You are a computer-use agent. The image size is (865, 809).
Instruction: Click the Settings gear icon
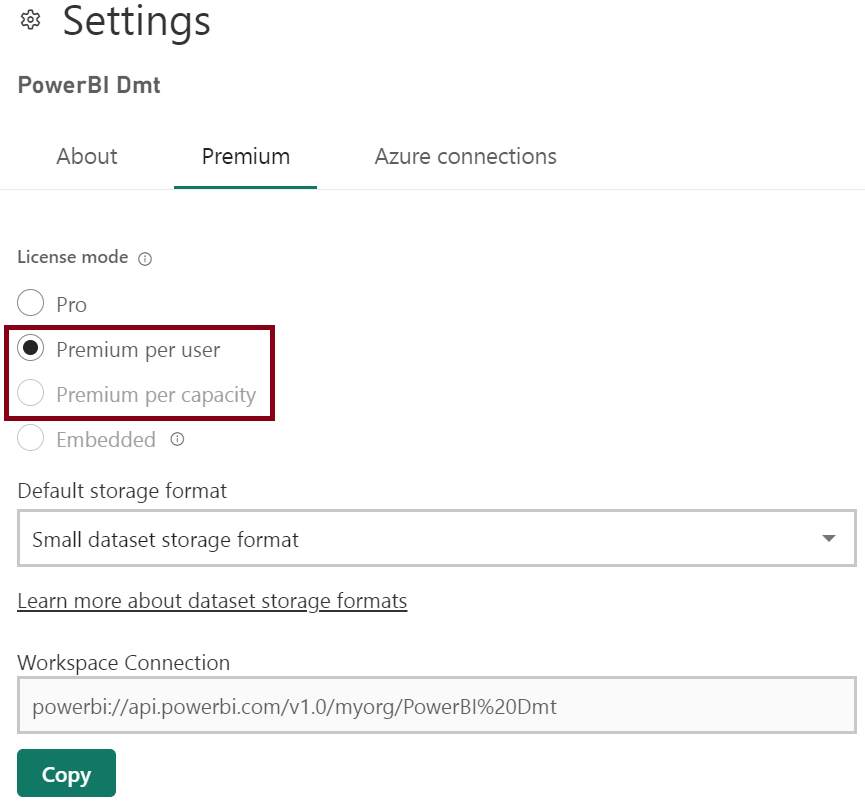pyautogui.click(x=30, y=20)
